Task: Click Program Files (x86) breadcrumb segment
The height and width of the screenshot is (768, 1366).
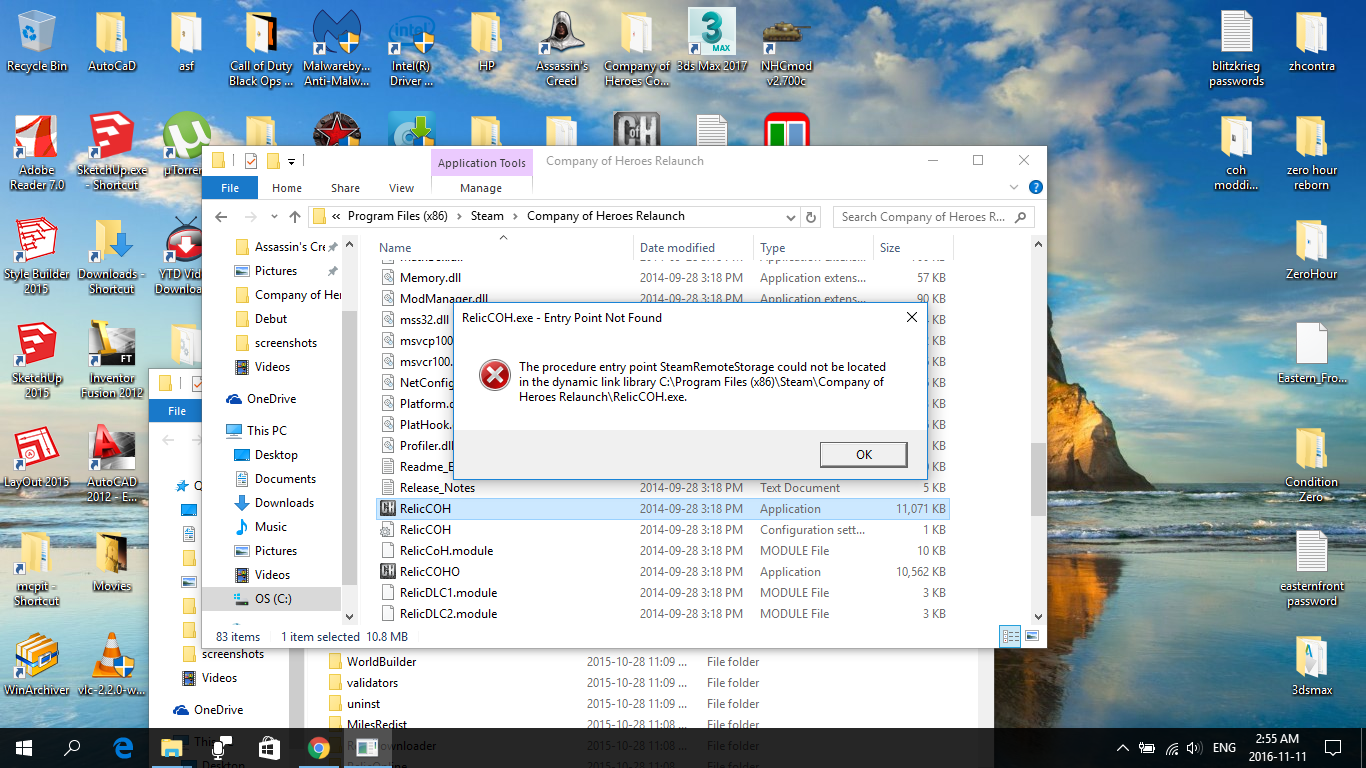Action: click(399, 216)
